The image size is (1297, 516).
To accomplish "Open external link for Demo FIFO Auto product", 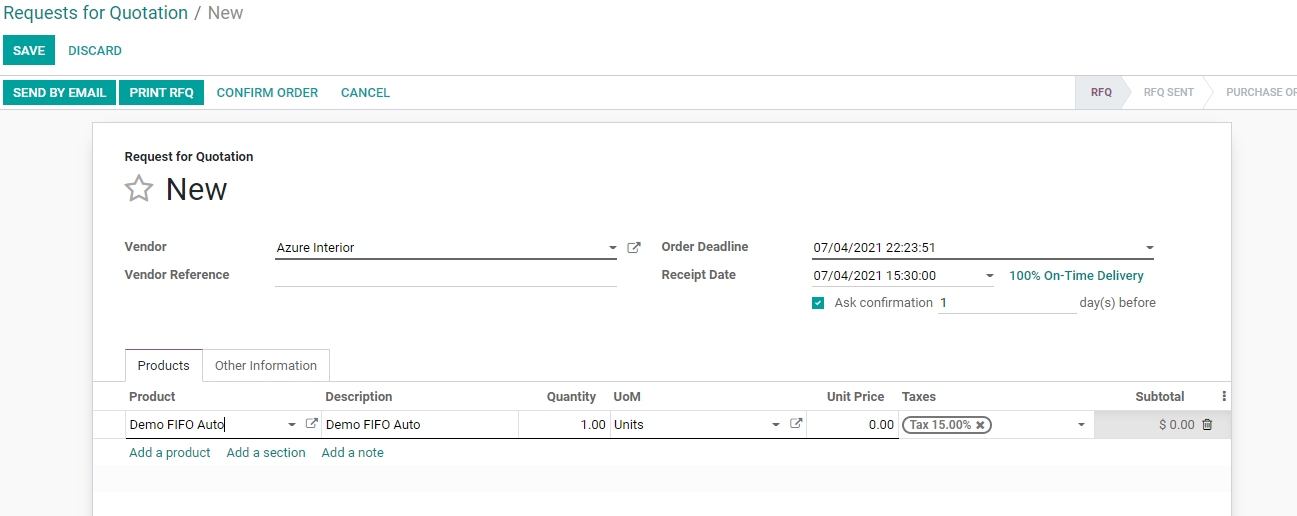I will click(311, 424).
